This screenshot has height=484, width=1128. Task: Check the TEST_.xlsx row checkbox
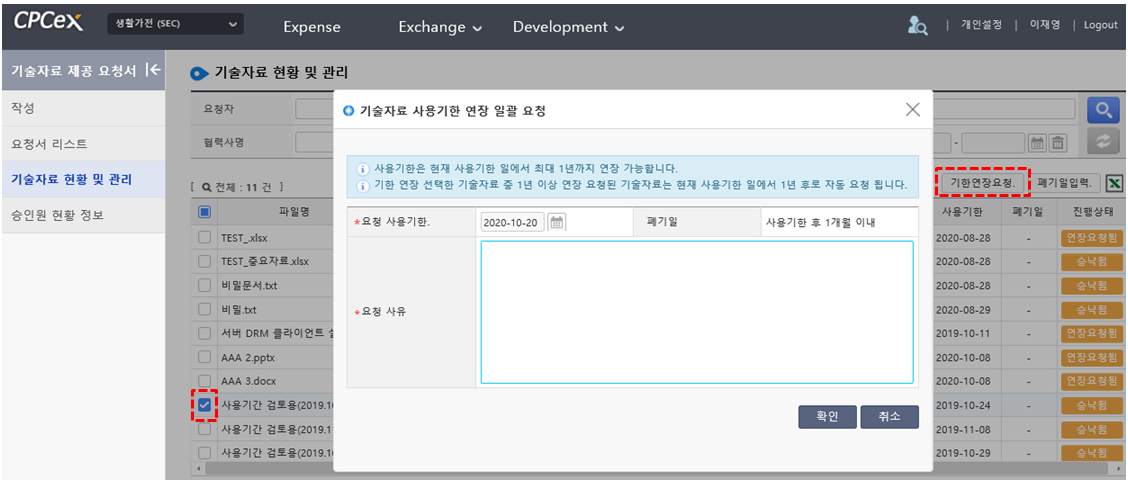pyautogui.click(x=204, y=238)
